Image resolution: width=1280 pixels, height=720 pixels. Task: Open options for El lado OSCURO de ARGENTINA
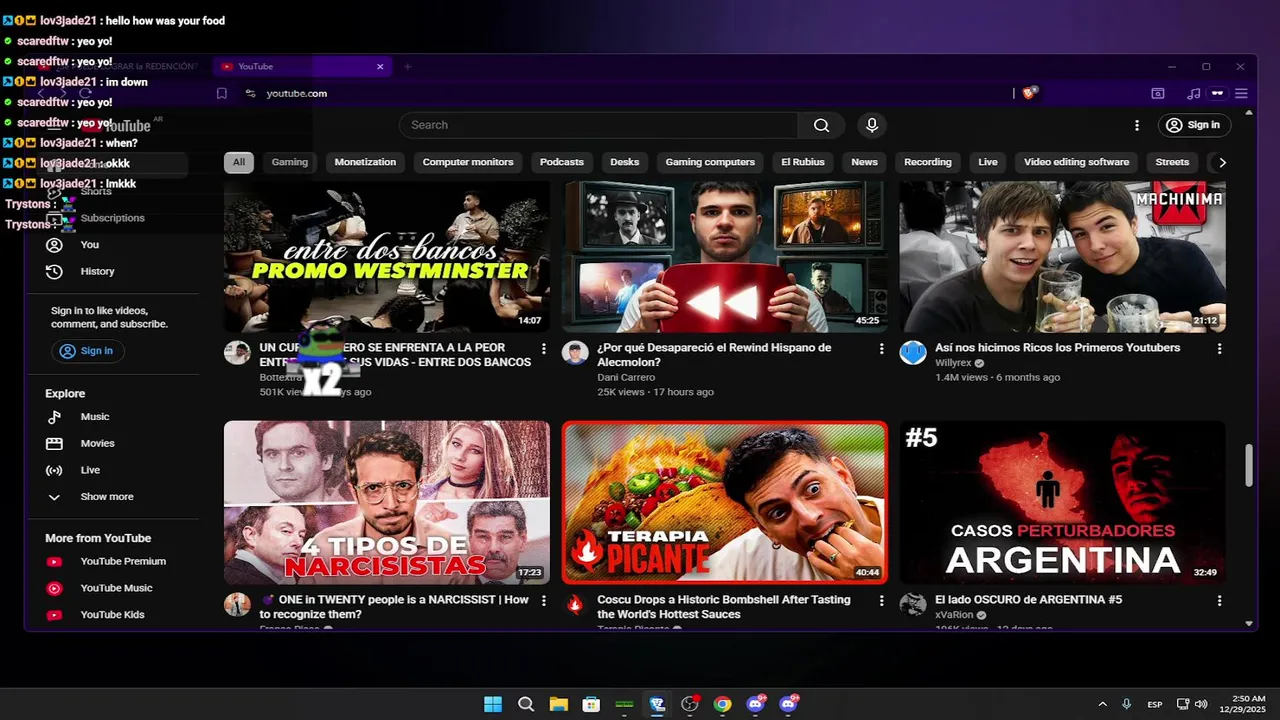coord(1219,600)
